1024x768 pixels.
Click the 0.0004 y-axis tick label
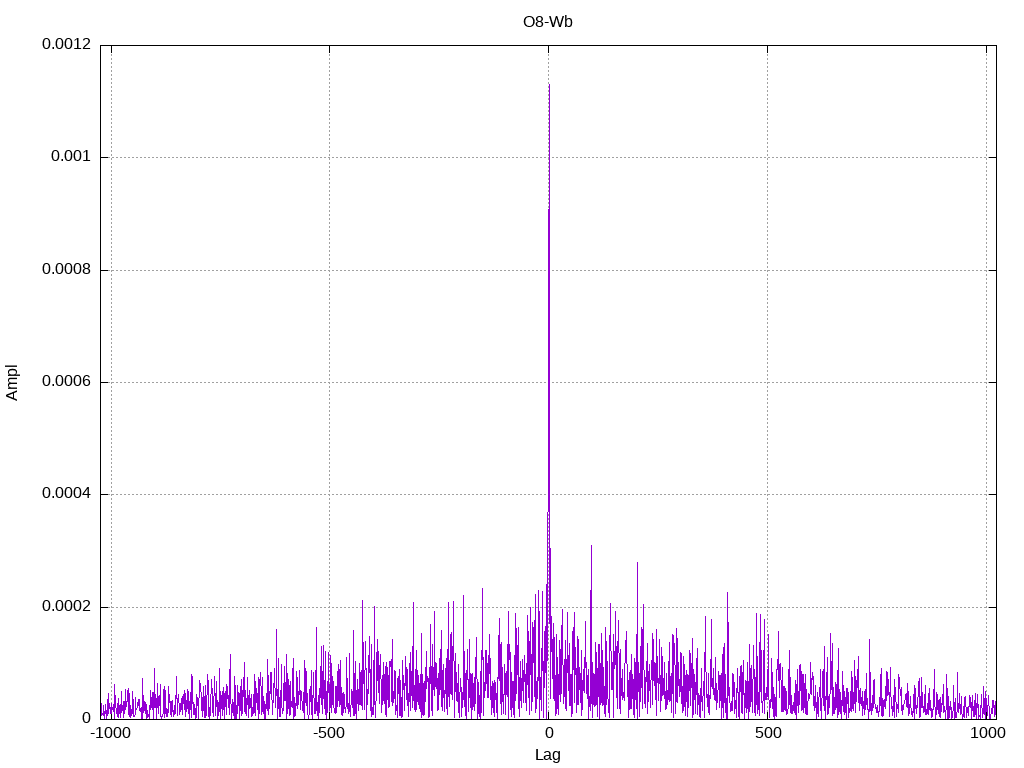click(67, 494)
